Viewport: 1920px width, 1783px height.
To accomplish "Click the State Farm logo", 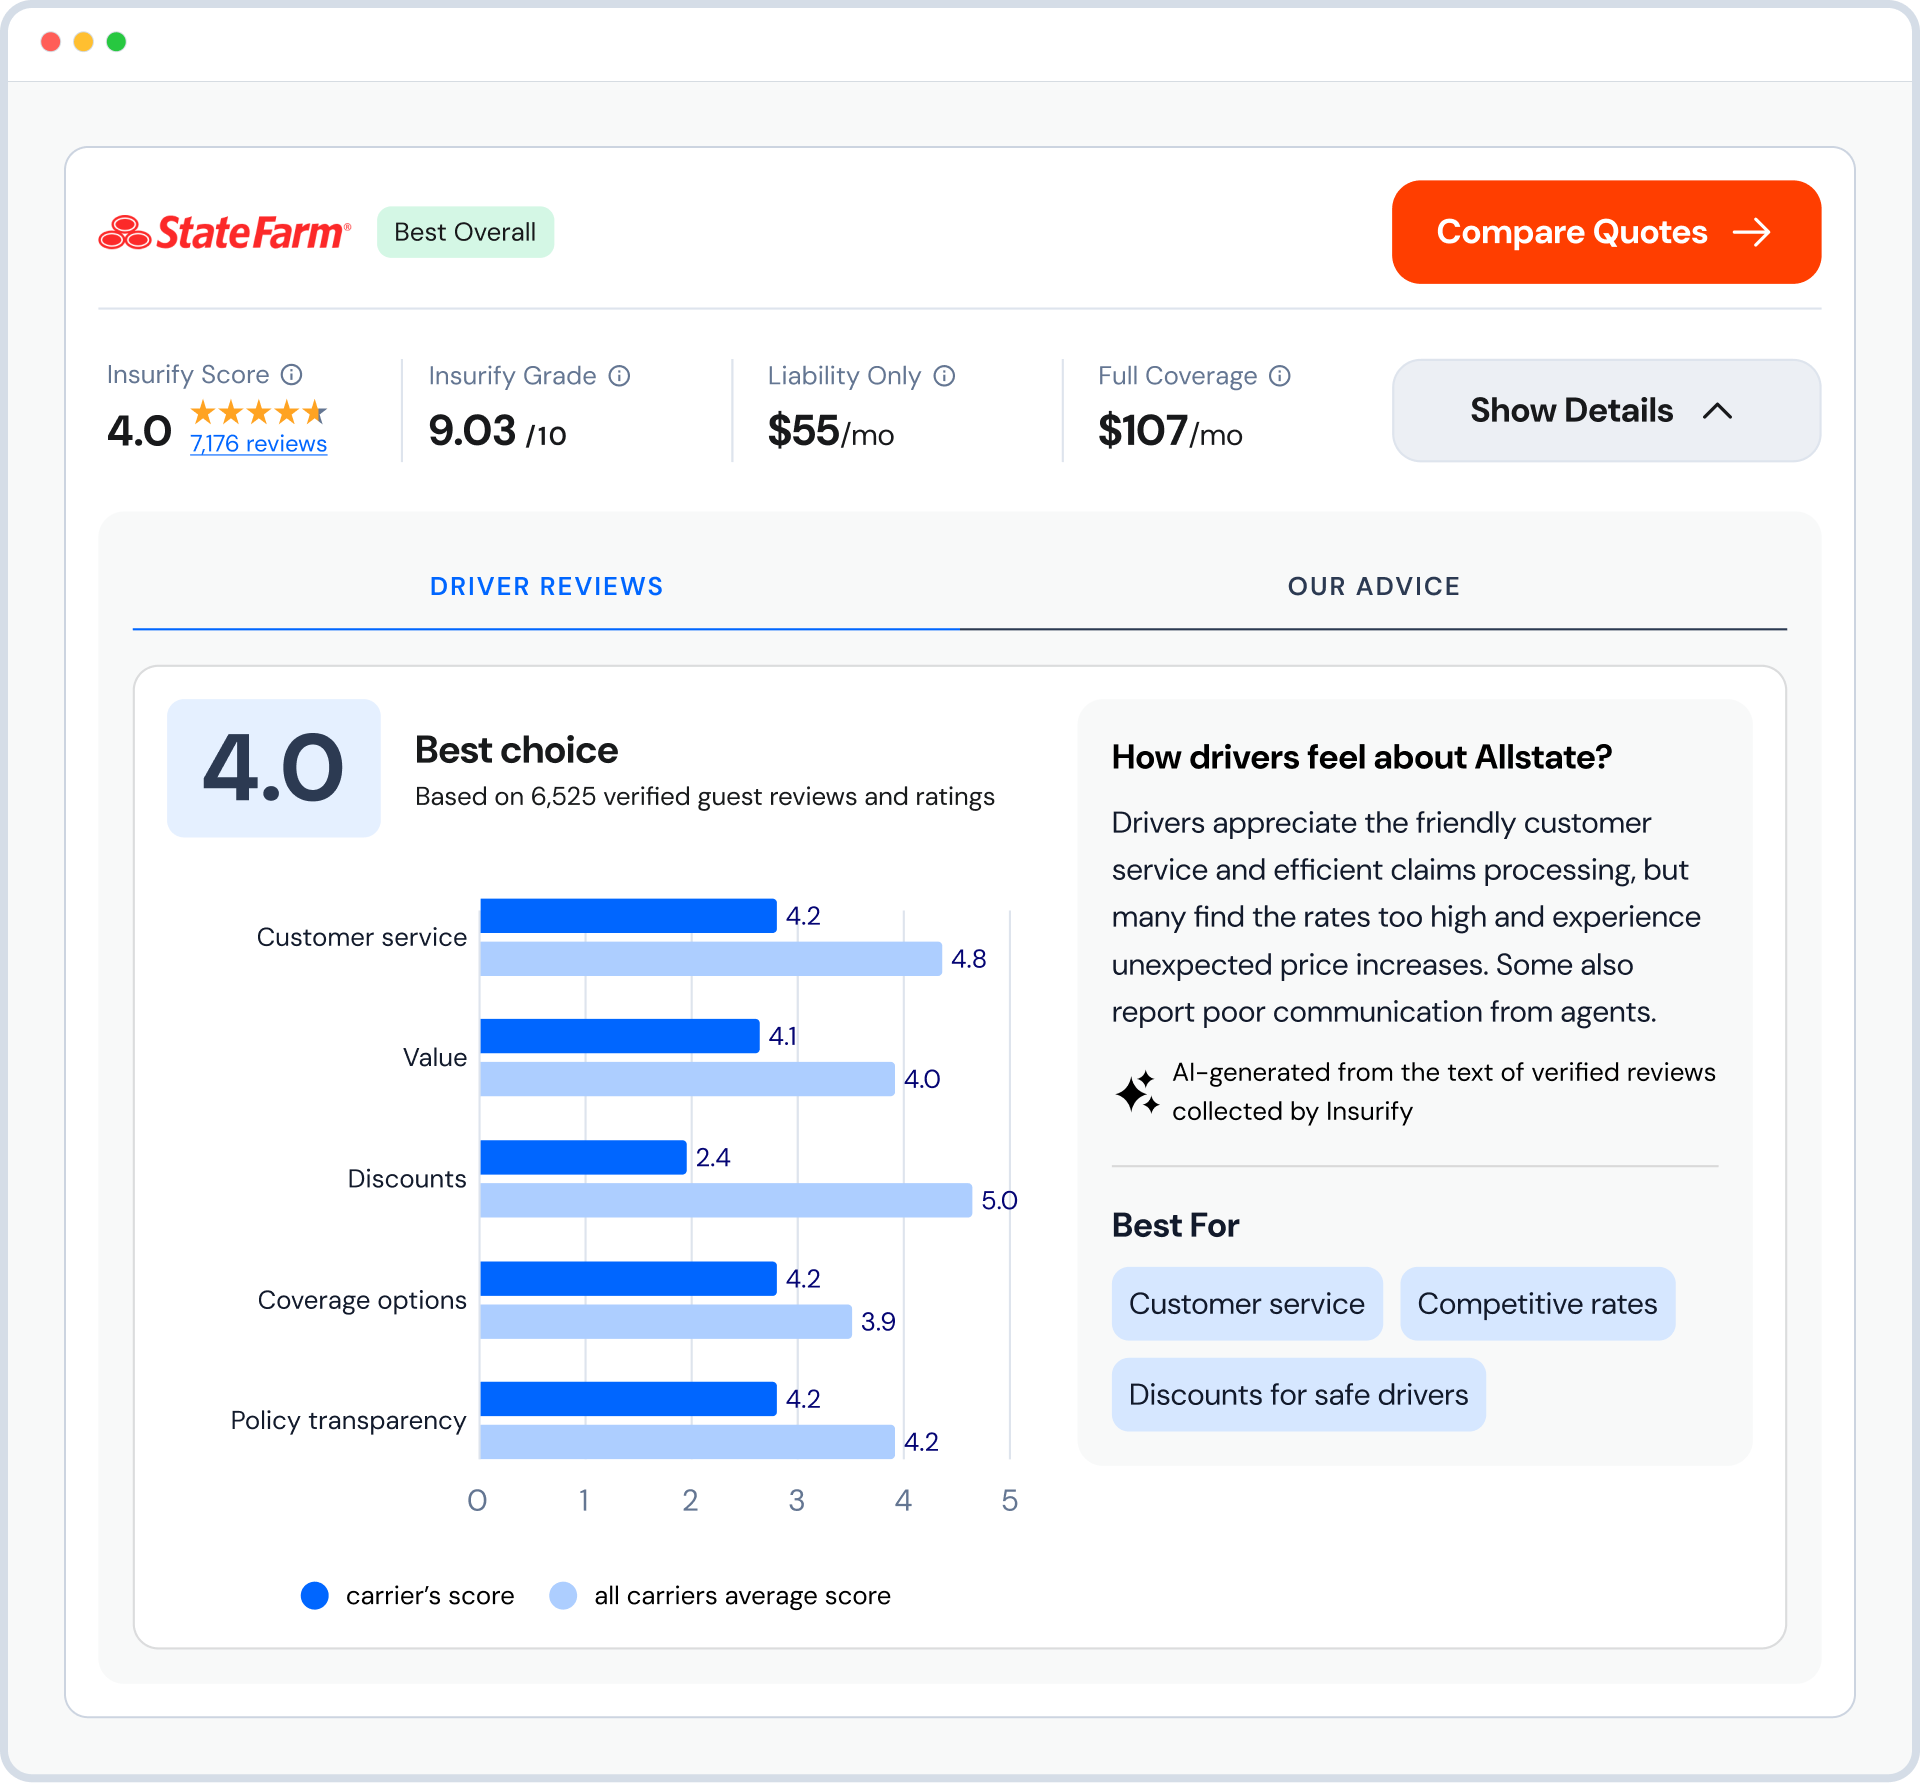I will tap(225, 232).
